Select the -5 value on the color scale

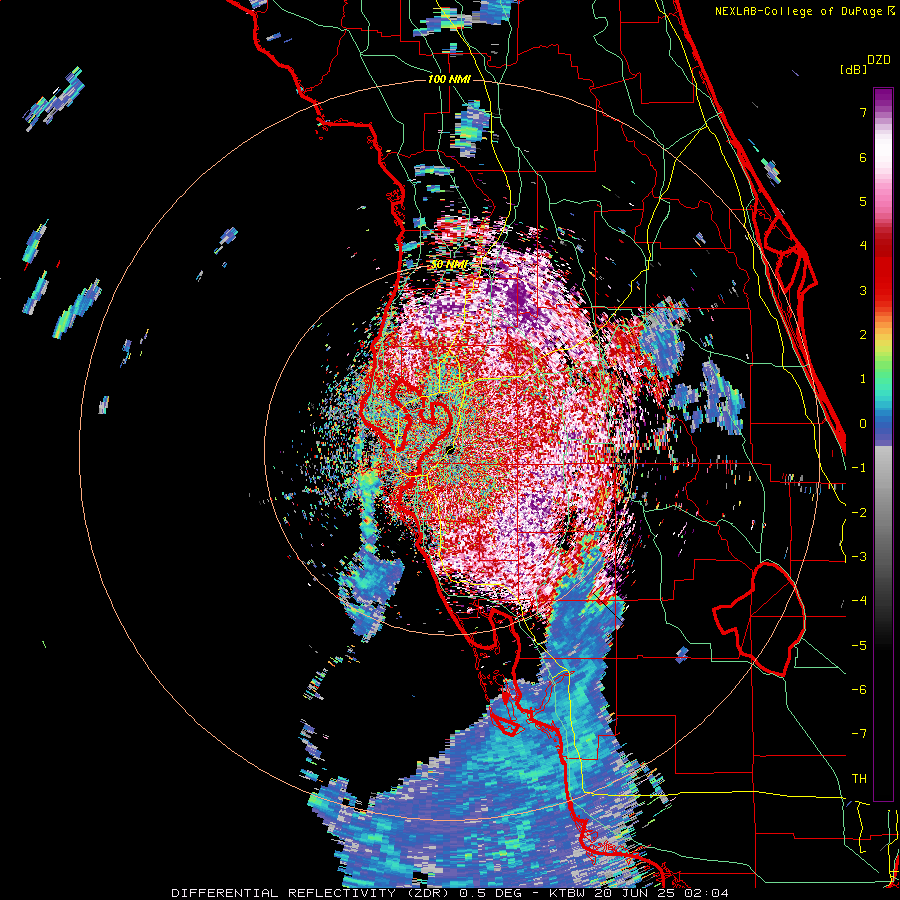coord(859,646)
